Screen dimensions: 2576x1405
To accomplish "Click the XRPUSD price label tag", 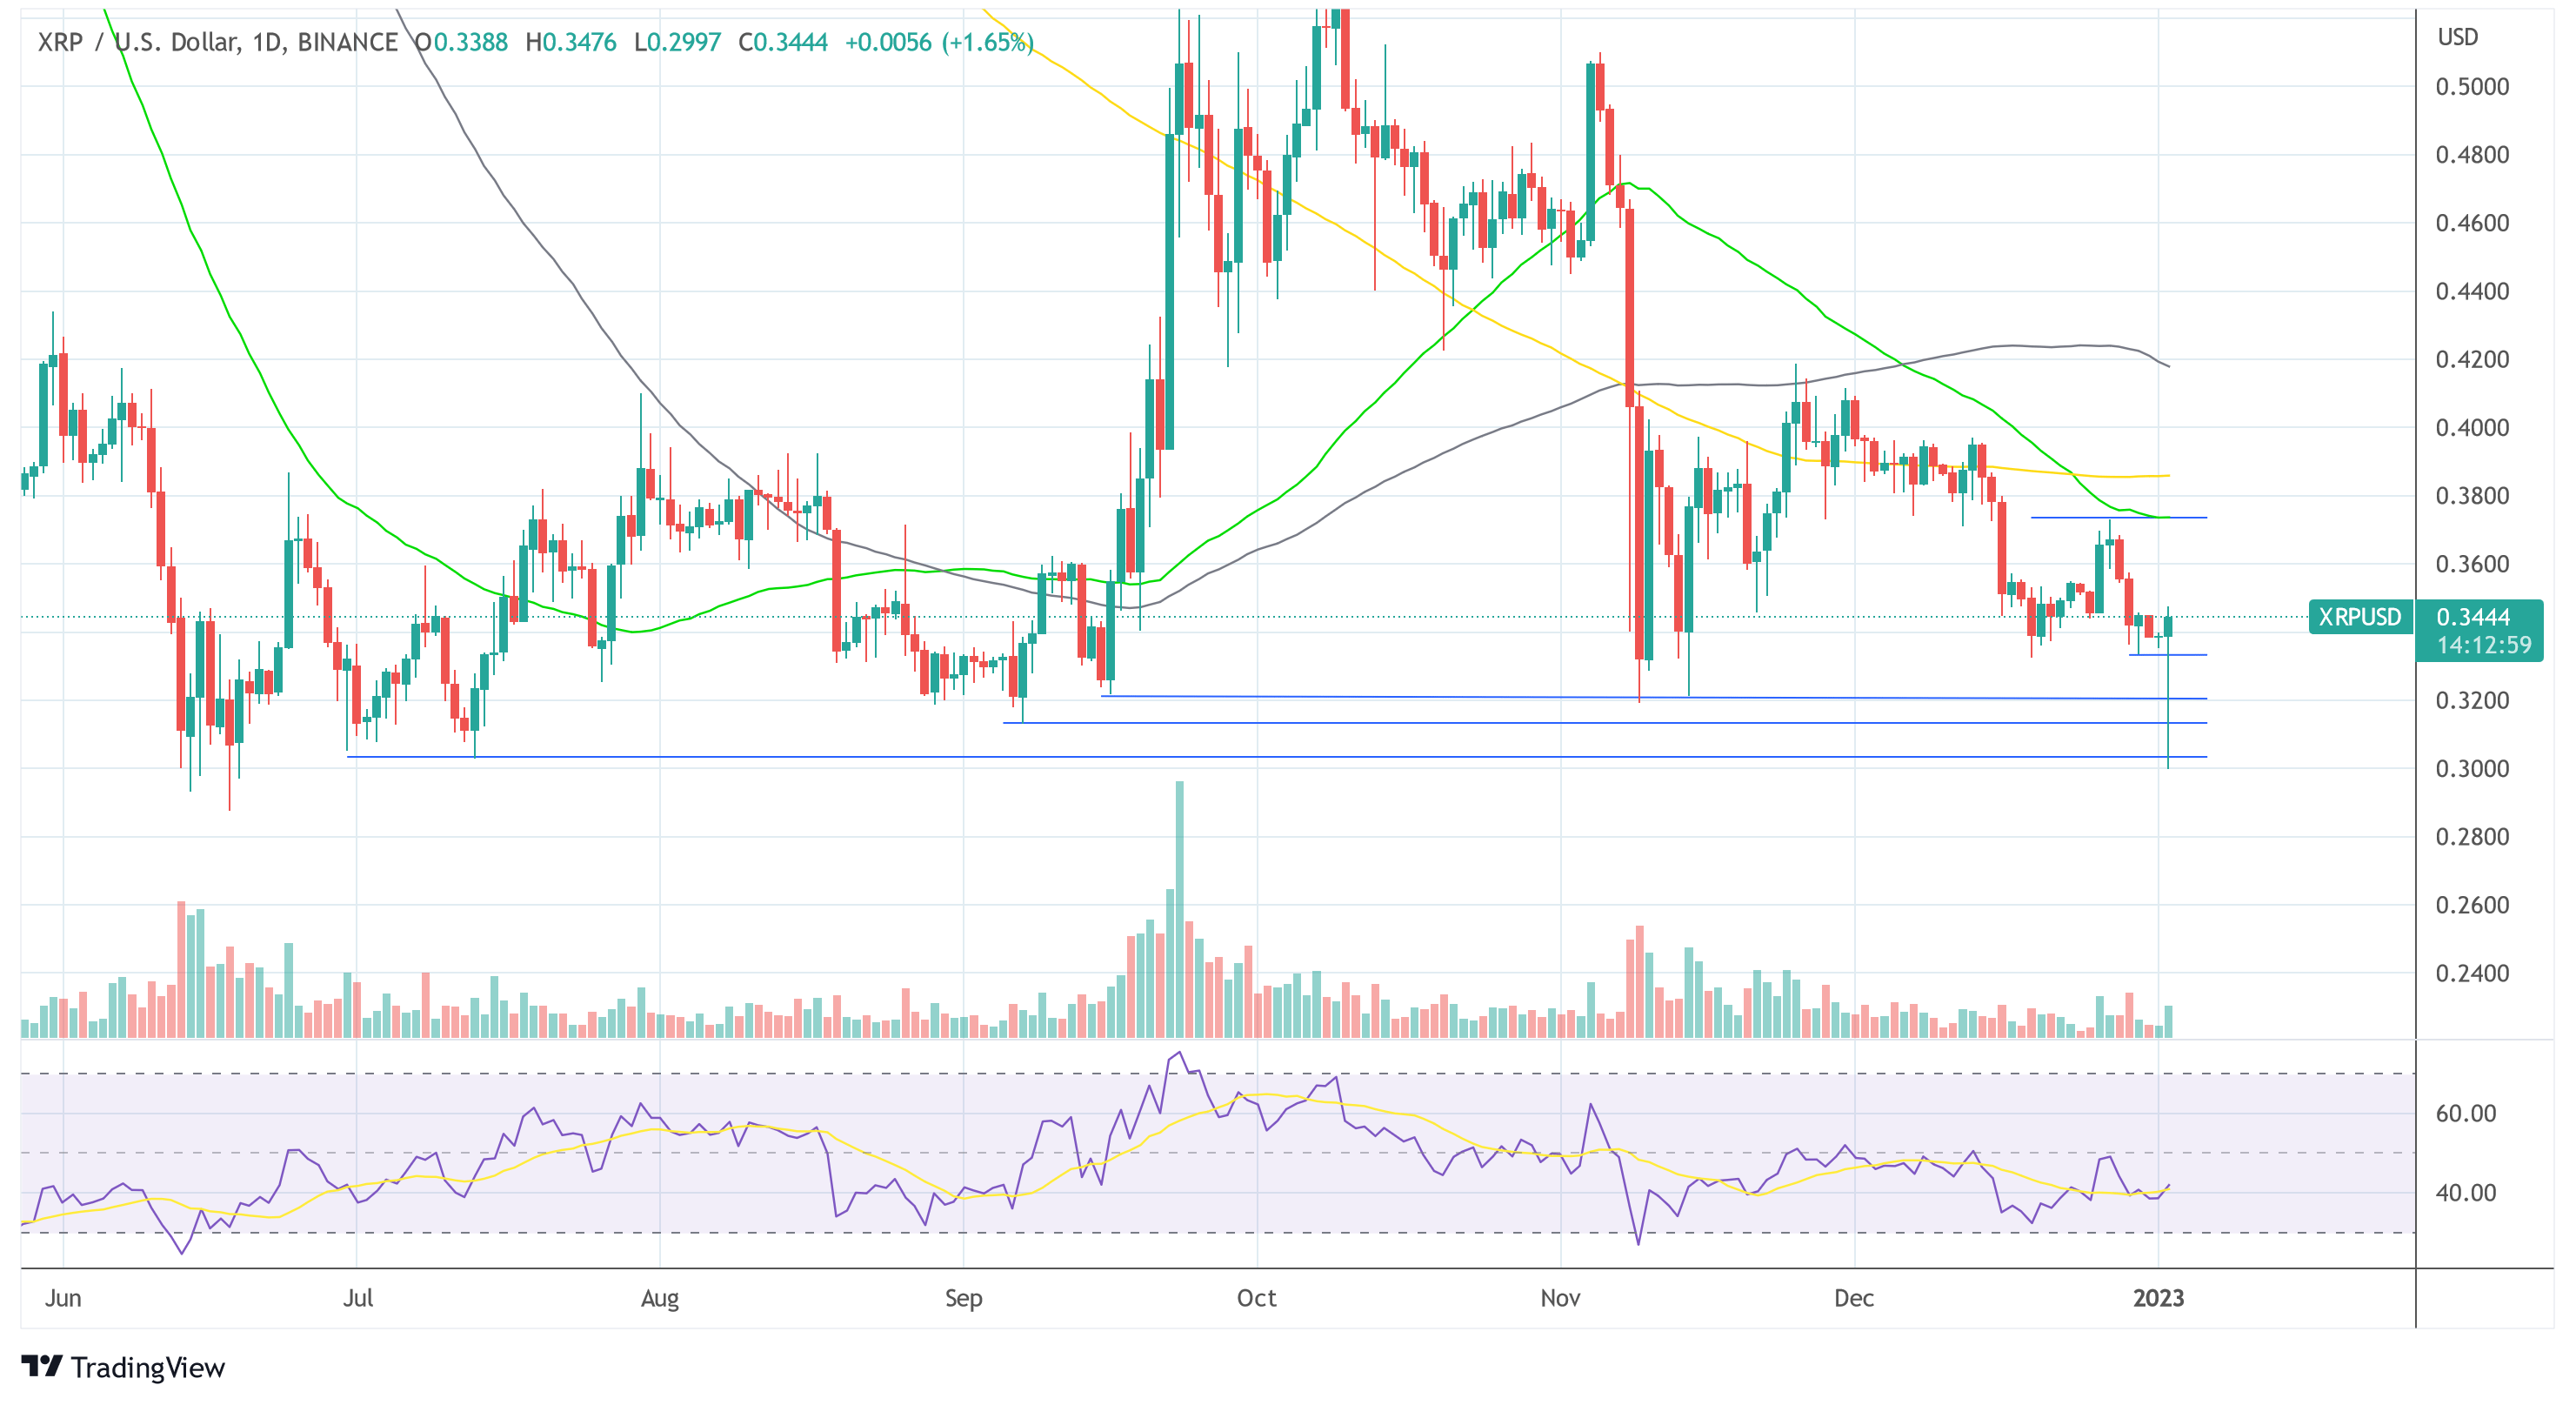I will (2360, 617).
